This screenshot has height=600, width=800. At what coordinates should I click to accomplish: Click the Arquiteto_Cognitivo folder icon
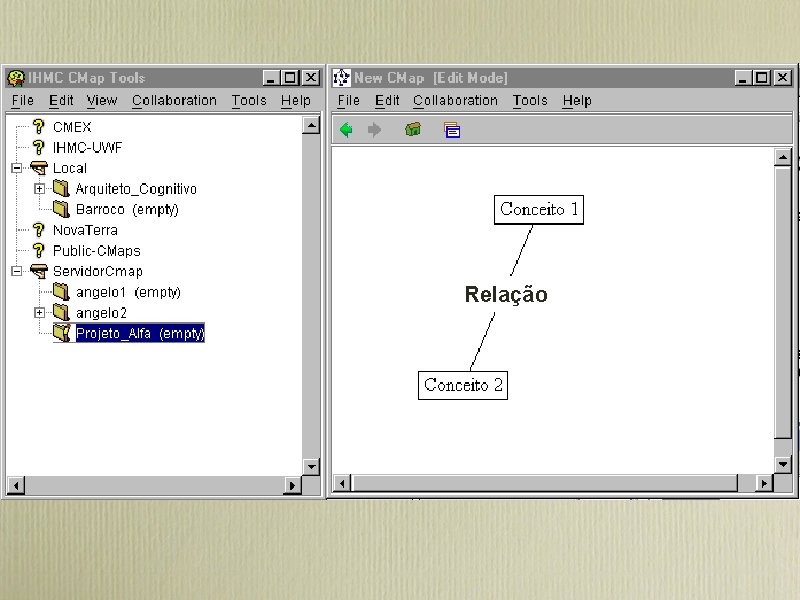pyautogui.click(x=61, y=188)
